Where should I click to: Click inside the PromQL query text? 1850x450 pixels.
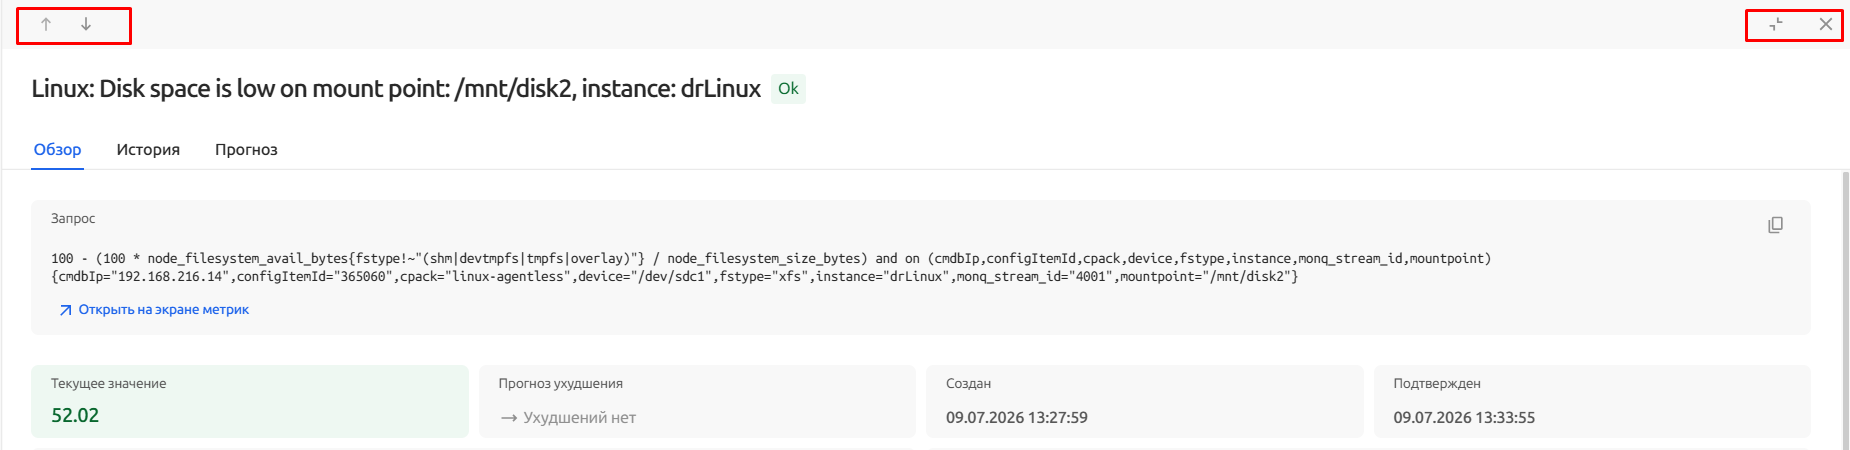(x=771, y=267)
